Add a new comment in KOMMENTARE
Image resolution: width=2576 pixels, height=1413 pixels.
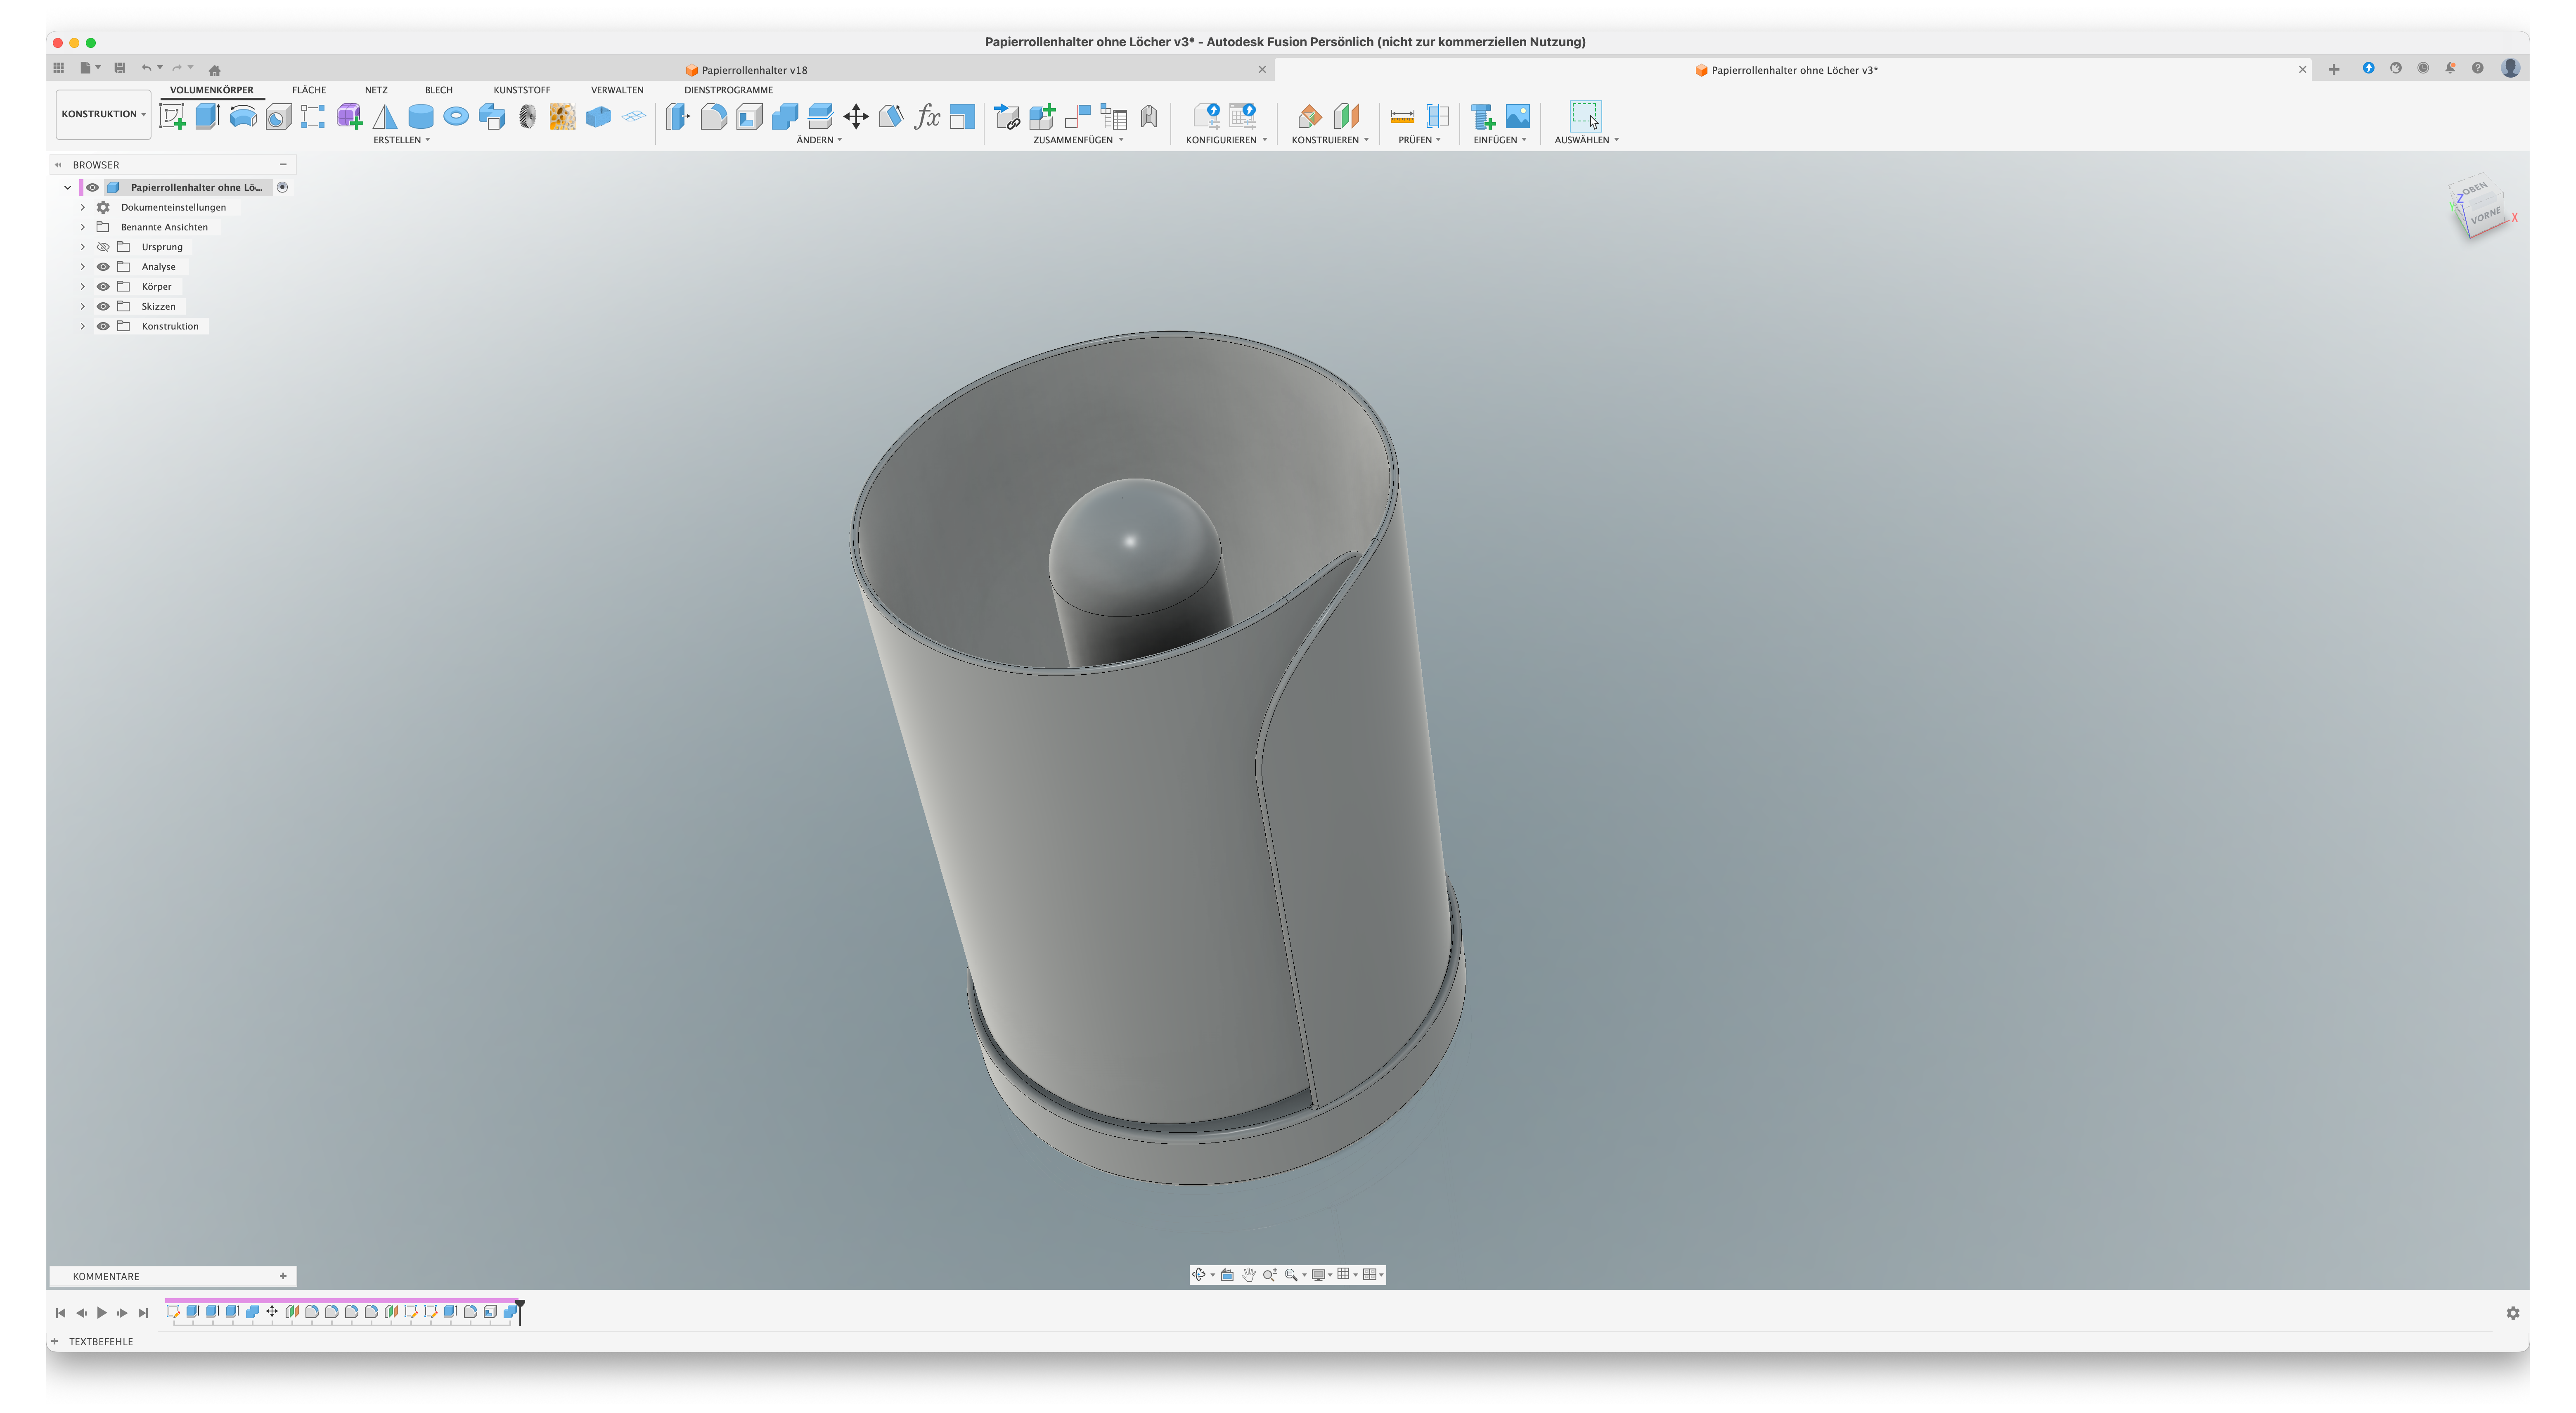pos(283,1276)
